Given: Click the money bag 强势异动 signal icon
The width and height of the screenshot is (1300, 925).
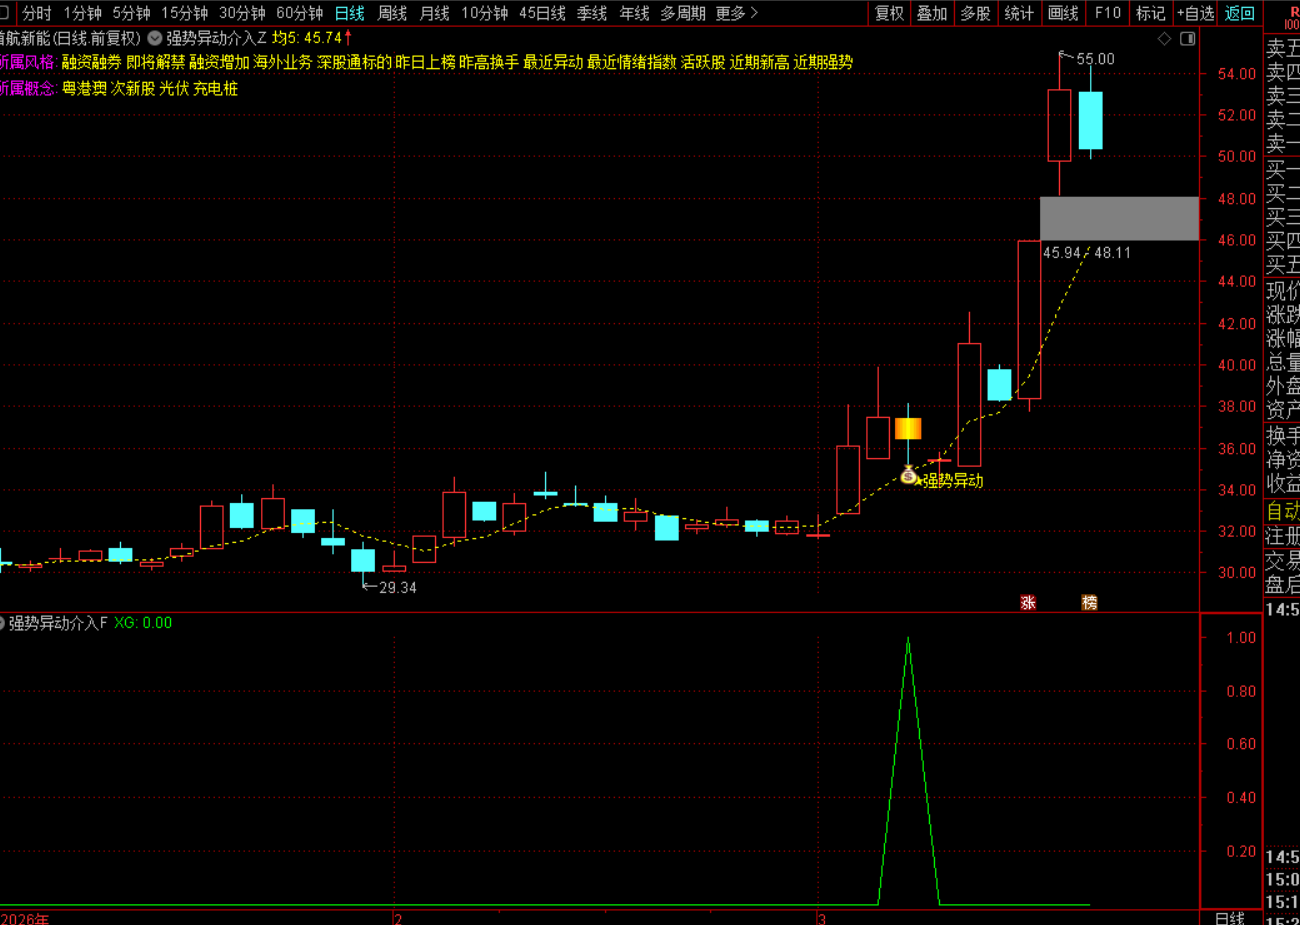Looking at the screenshot, I should tap(908, 477).
